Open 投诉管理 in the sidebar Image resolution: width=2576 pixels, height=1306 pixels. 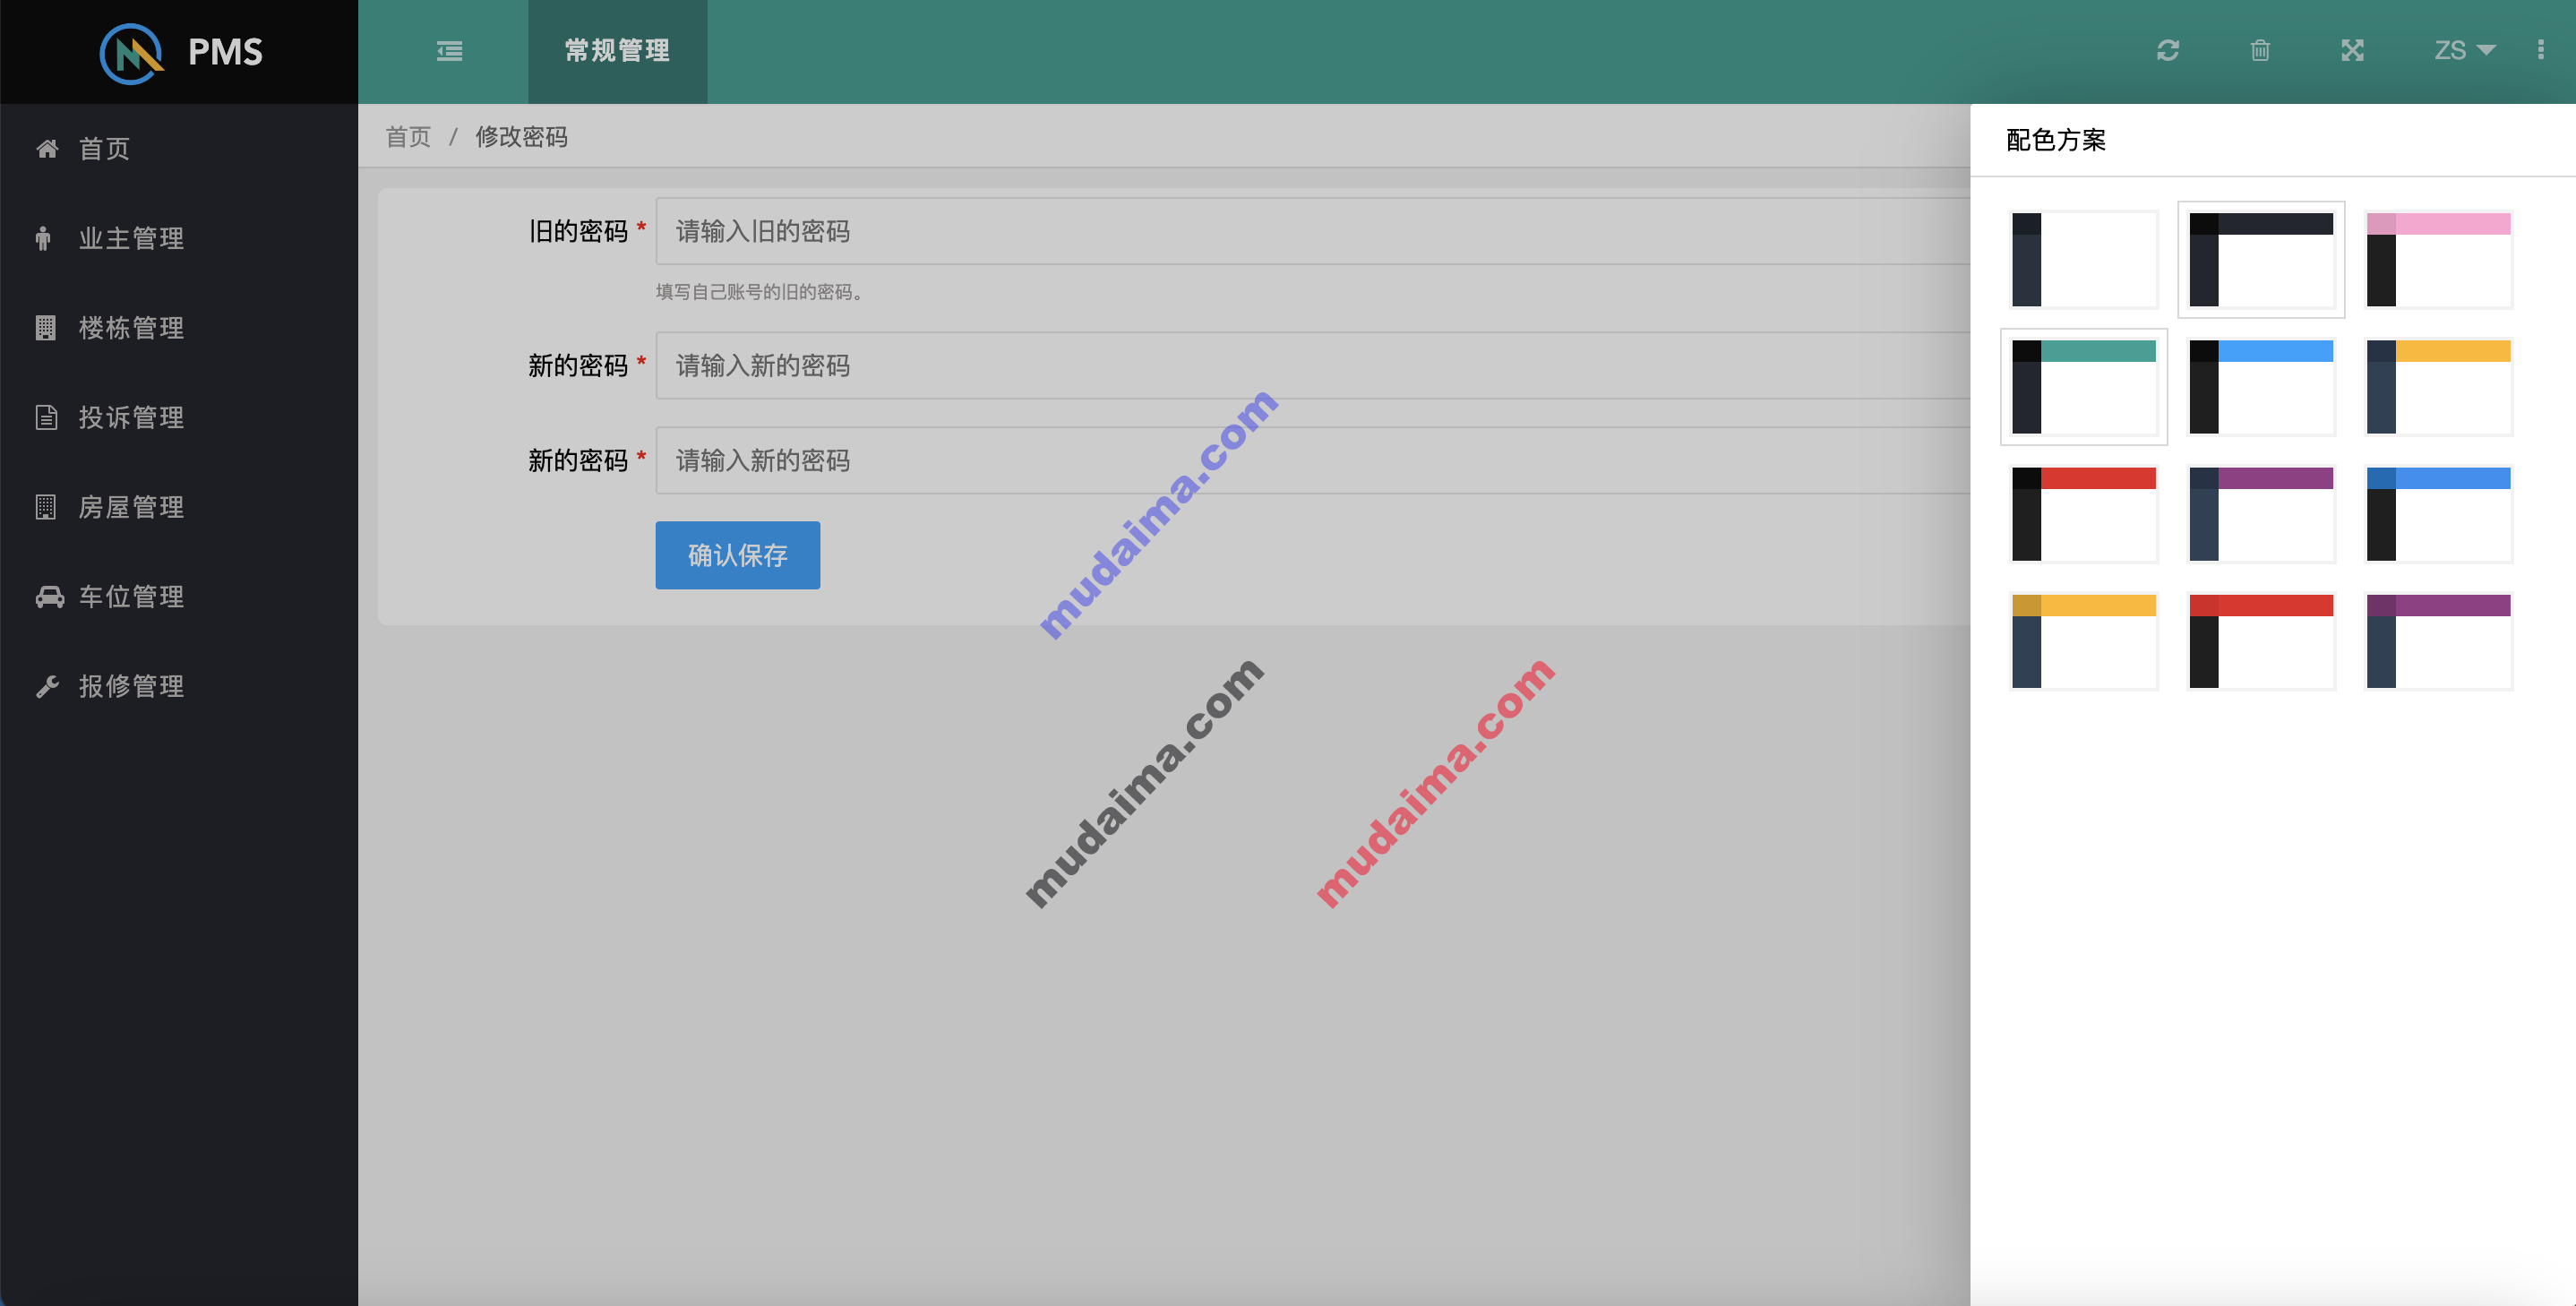179,417
